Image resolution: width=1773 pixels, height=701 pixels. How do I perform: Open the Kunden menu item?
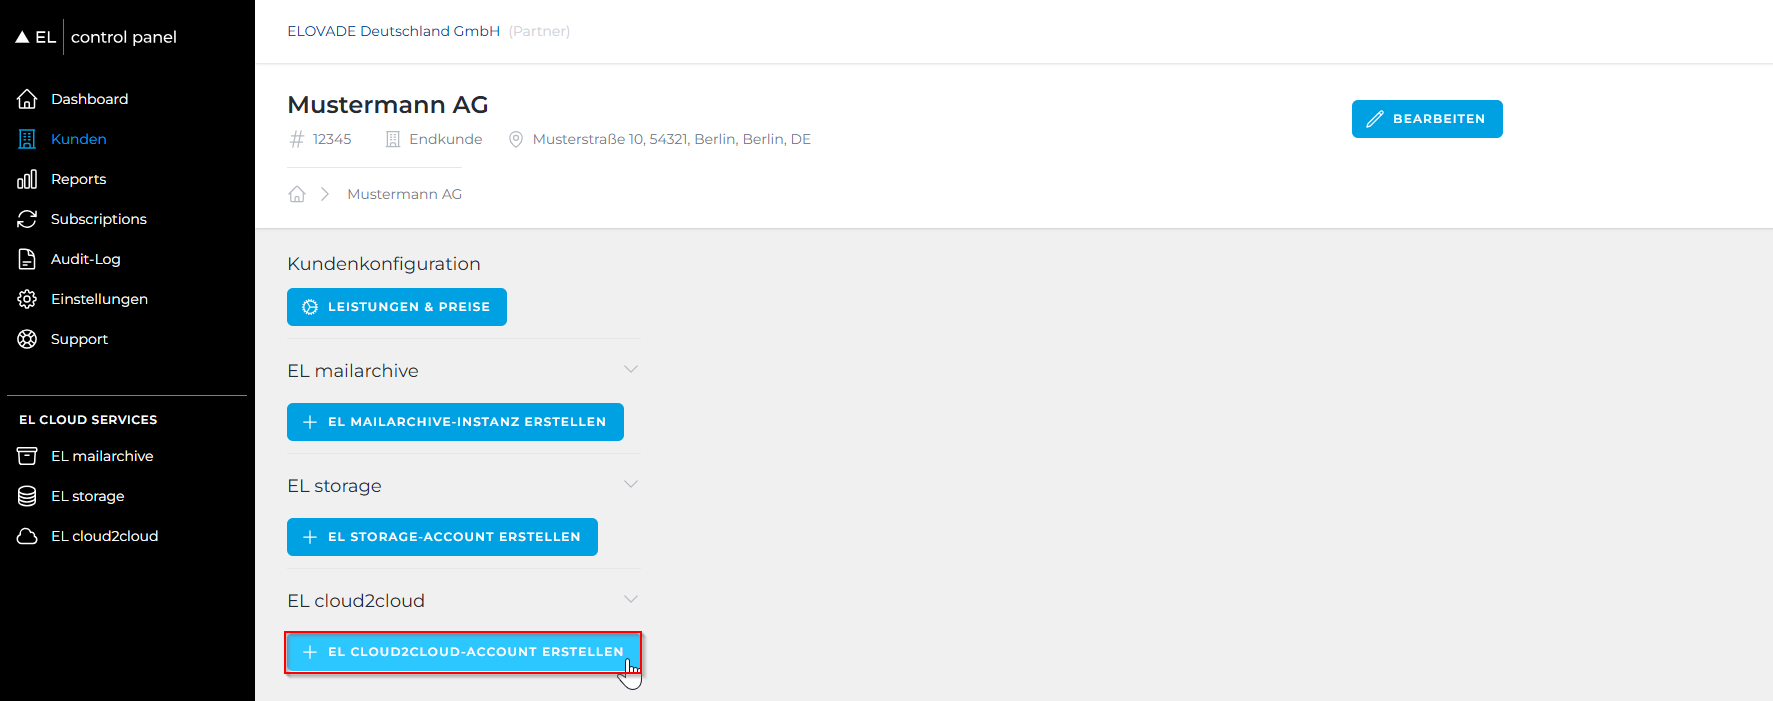click(78, 139)
